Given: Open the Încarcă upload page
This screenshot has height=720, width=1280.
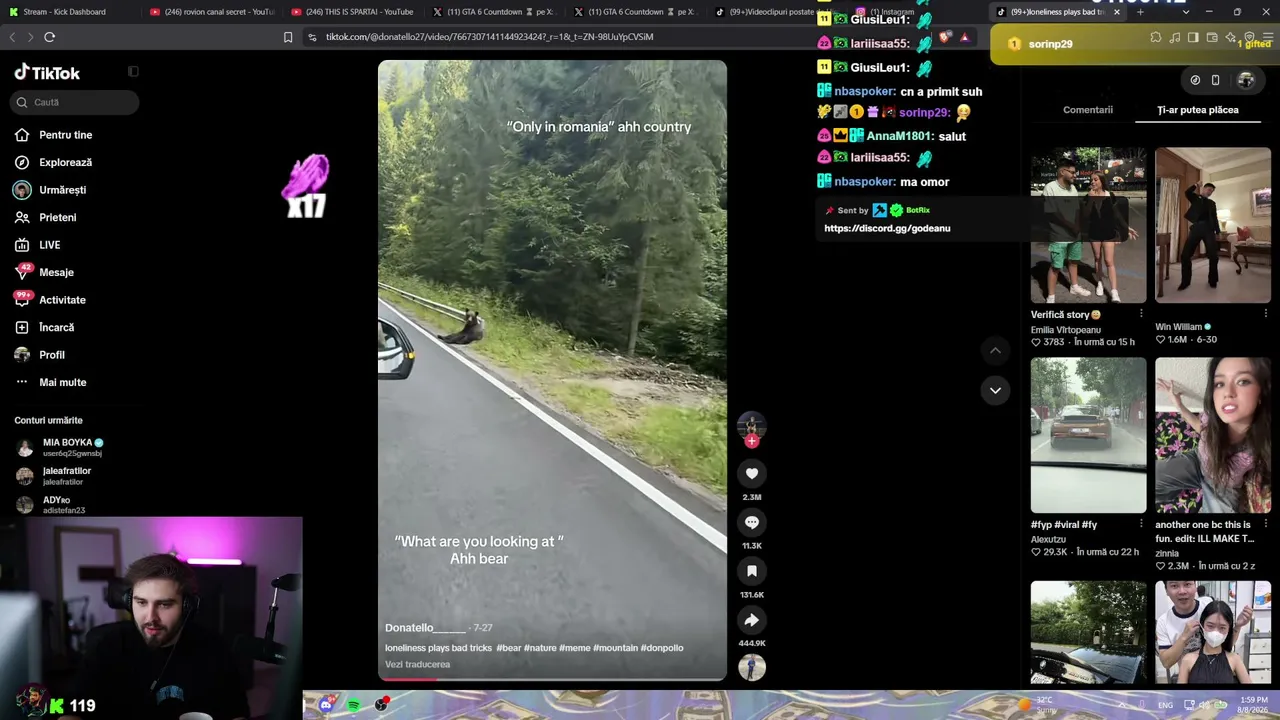Looking at the screenshot, I should pyautogui.click(x=56, y=327).
